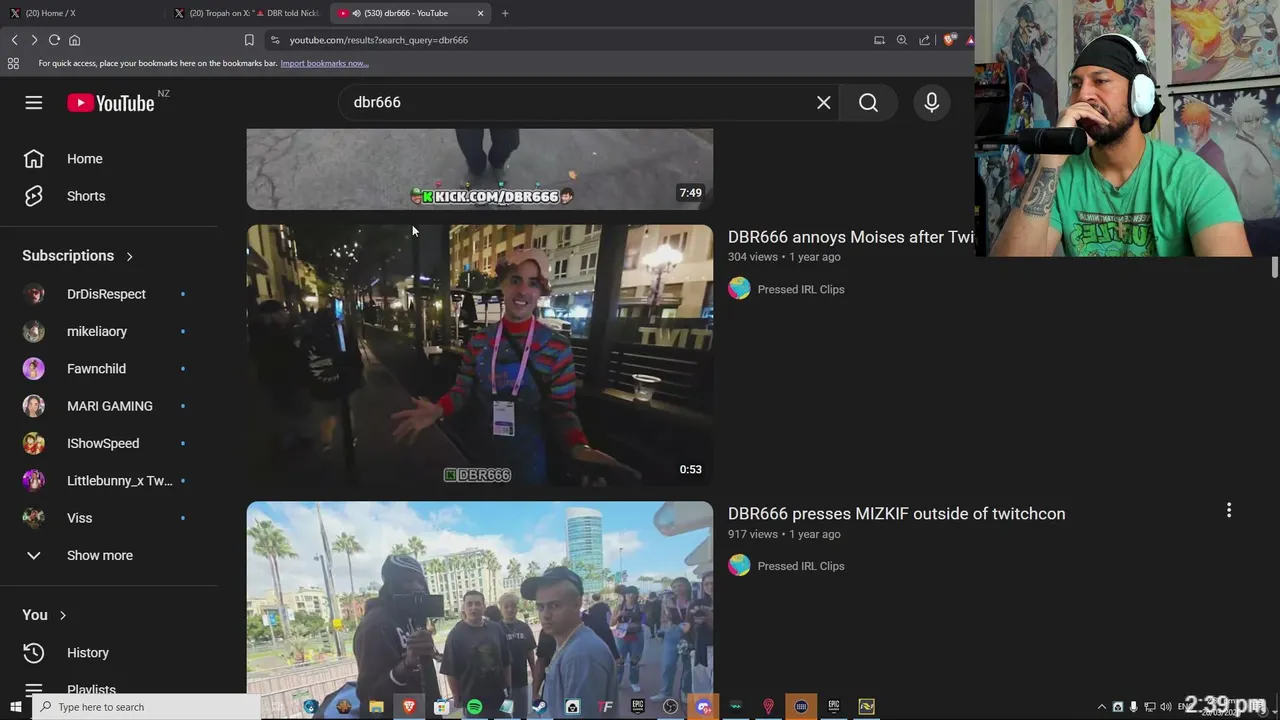Clear the search box with the X
Screen dimensions: 1280x720
(824, 103)
